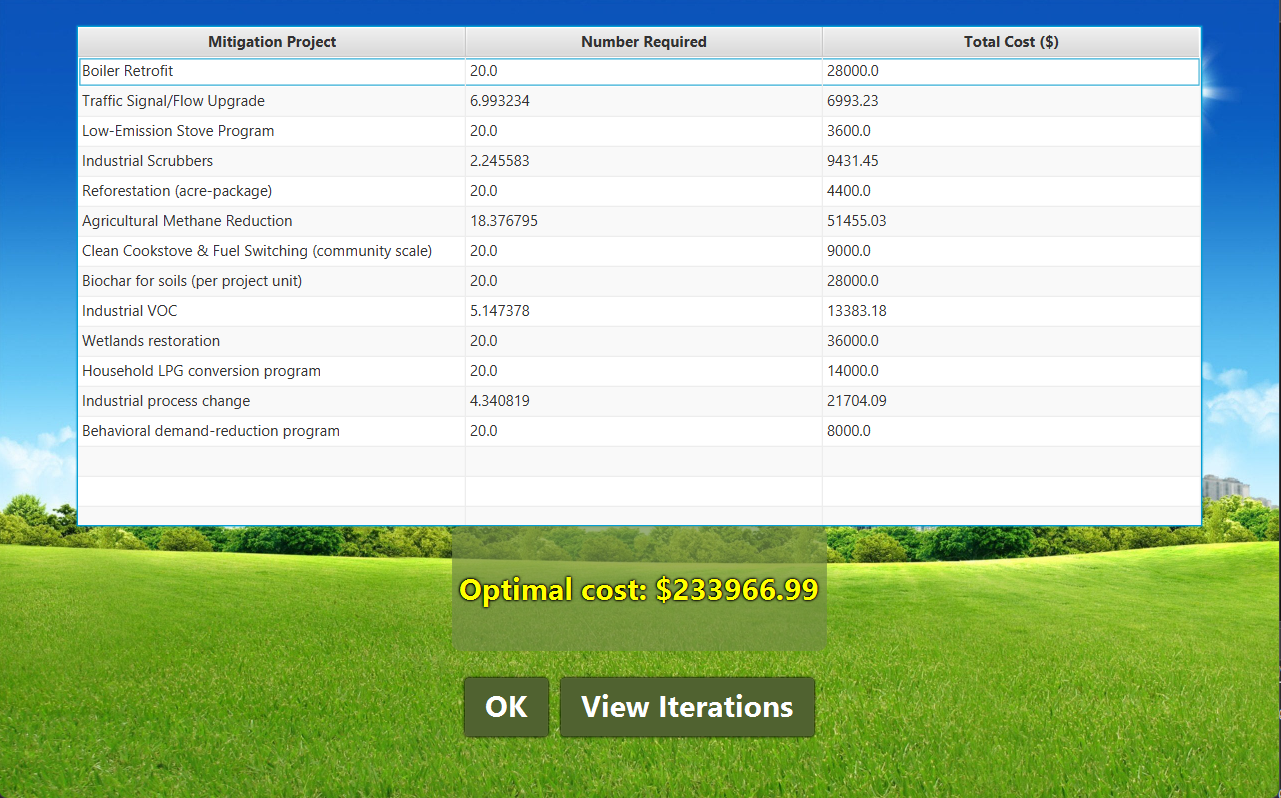Select the Traffic Signal/Flow Upgrade row
The width and height of the screenshot is (1281, 798).
(x=173, y=101)
